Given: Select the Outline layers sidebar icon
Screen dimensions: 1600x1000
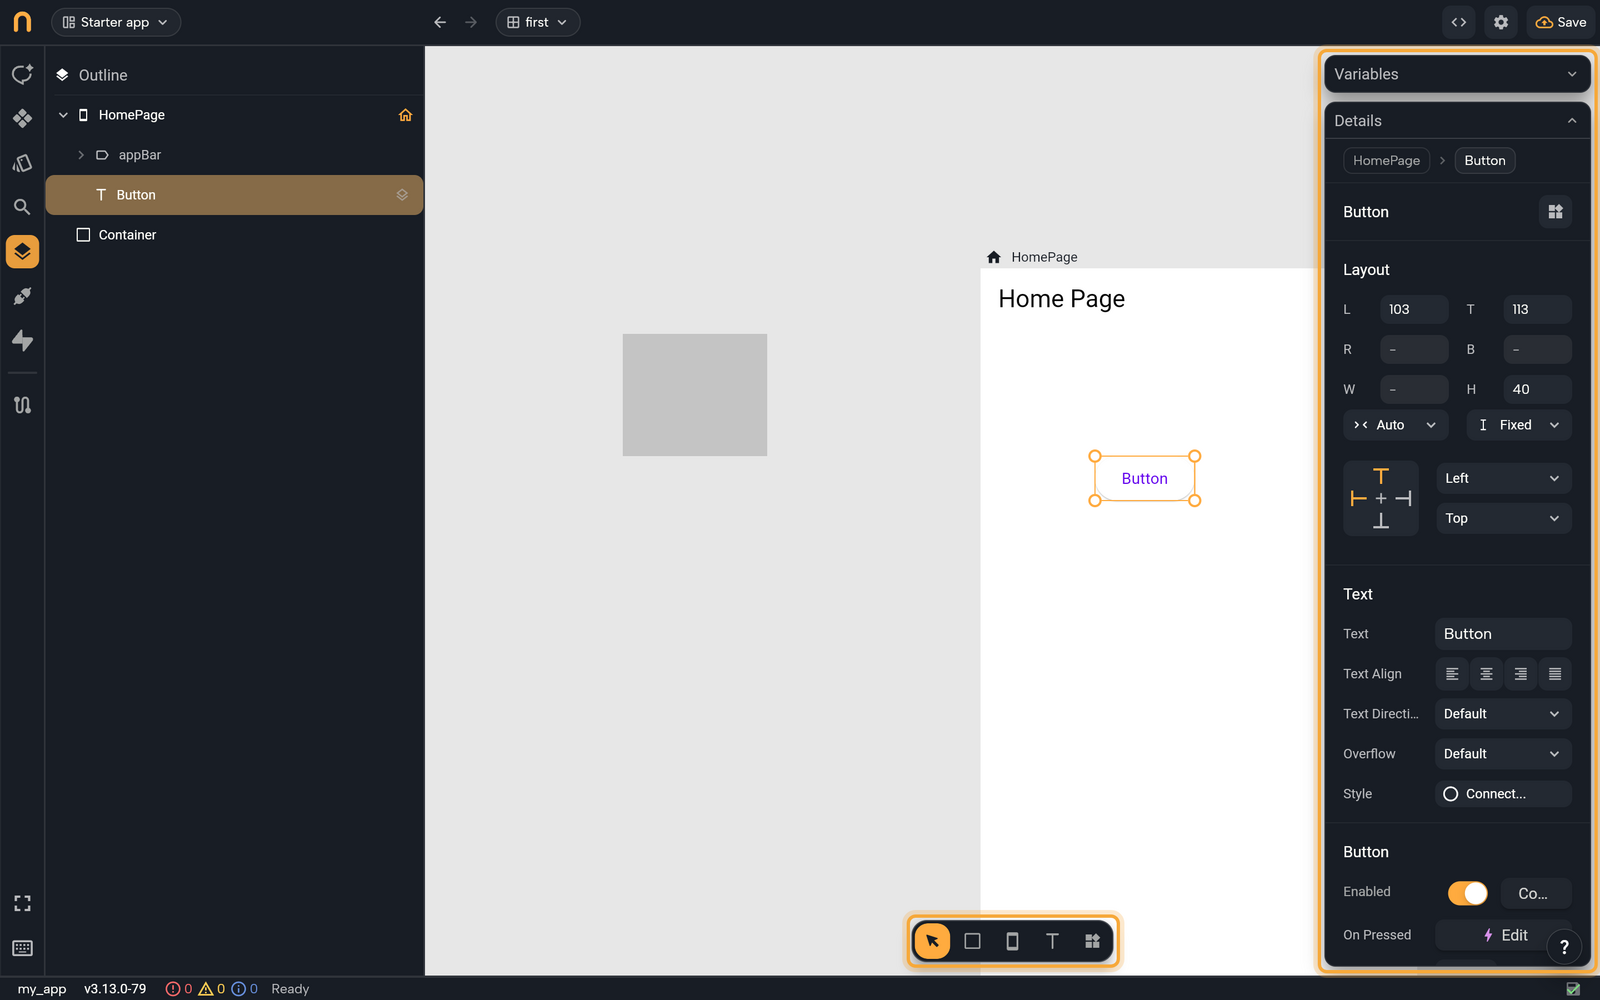Looking at the screenshot, I should tap(22, 251).
